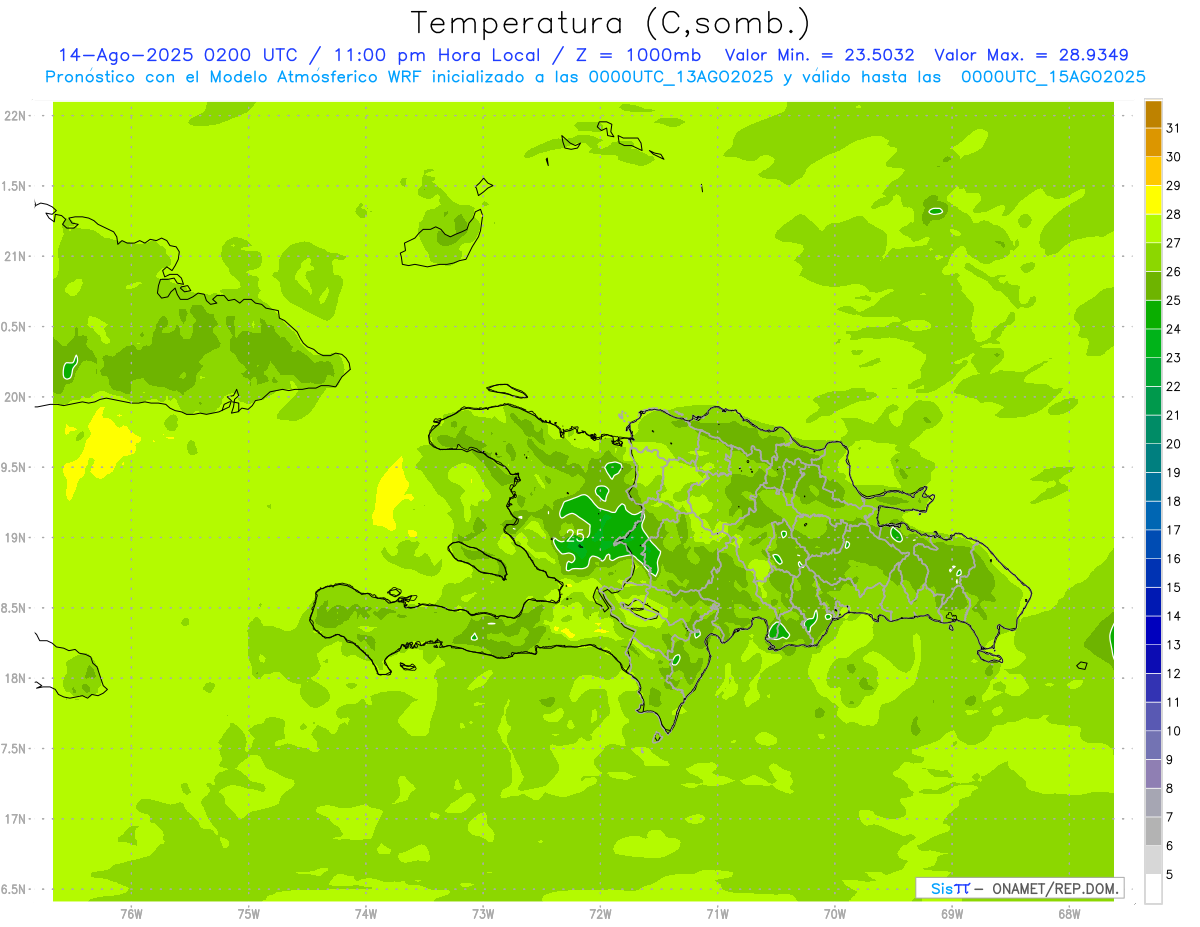Image resolution: width=1200 pixels, height=927 pixels.
Task: Click the '74W' longitude label
Action: (365, 914)
